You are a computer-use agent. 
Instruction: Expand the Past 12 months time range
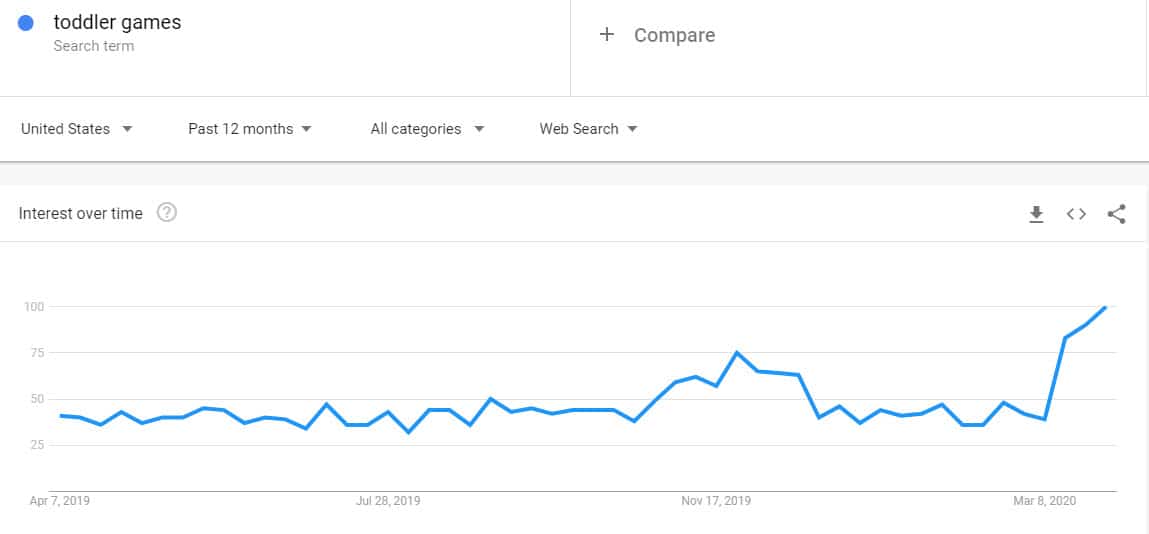250,129
